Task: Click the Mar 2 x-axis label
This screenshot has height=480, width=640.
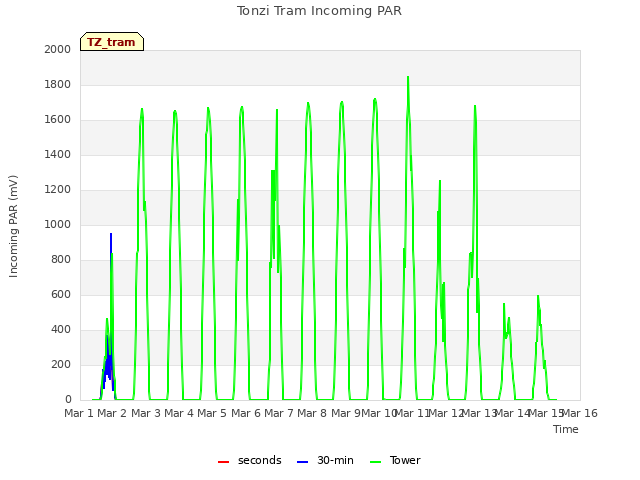Action: [112, 413]
